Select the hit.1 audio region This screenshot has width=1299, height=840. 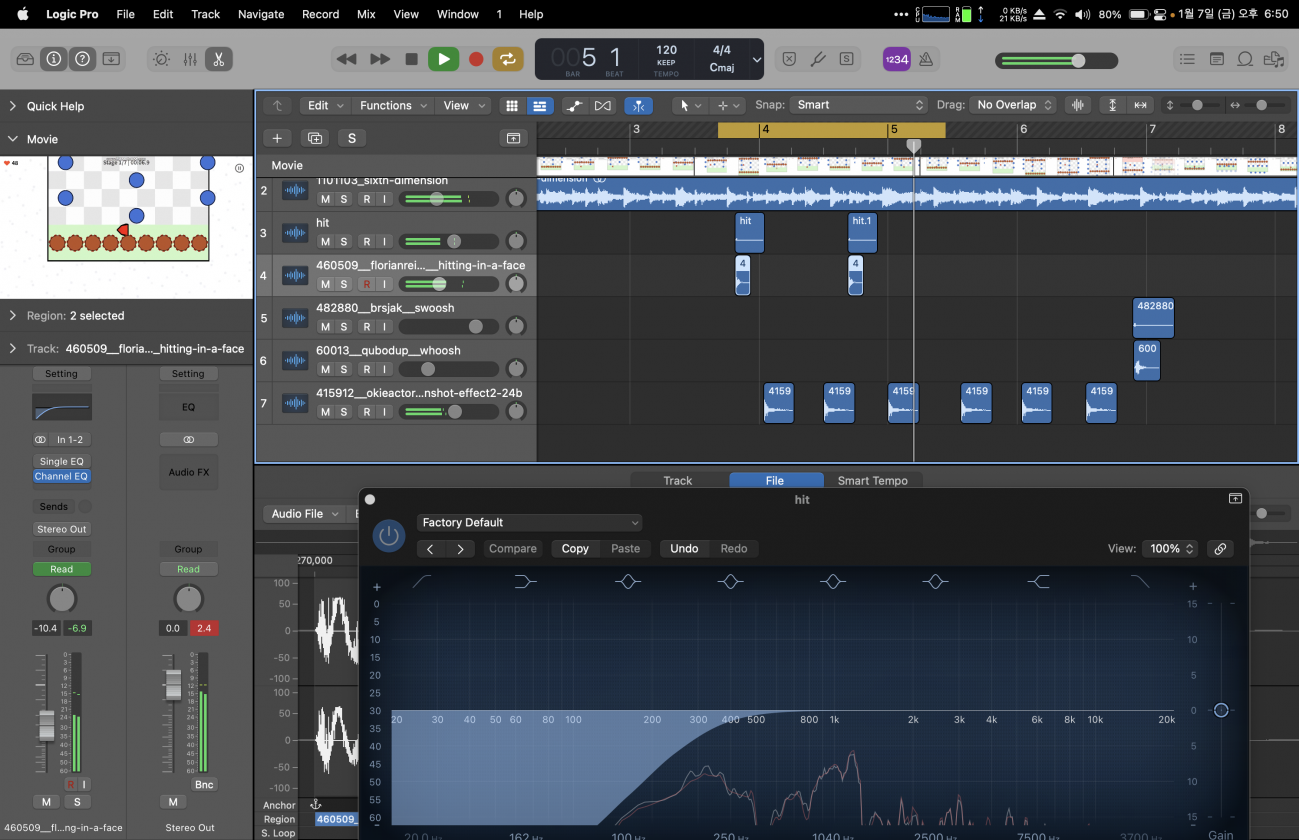click(862, 233)
